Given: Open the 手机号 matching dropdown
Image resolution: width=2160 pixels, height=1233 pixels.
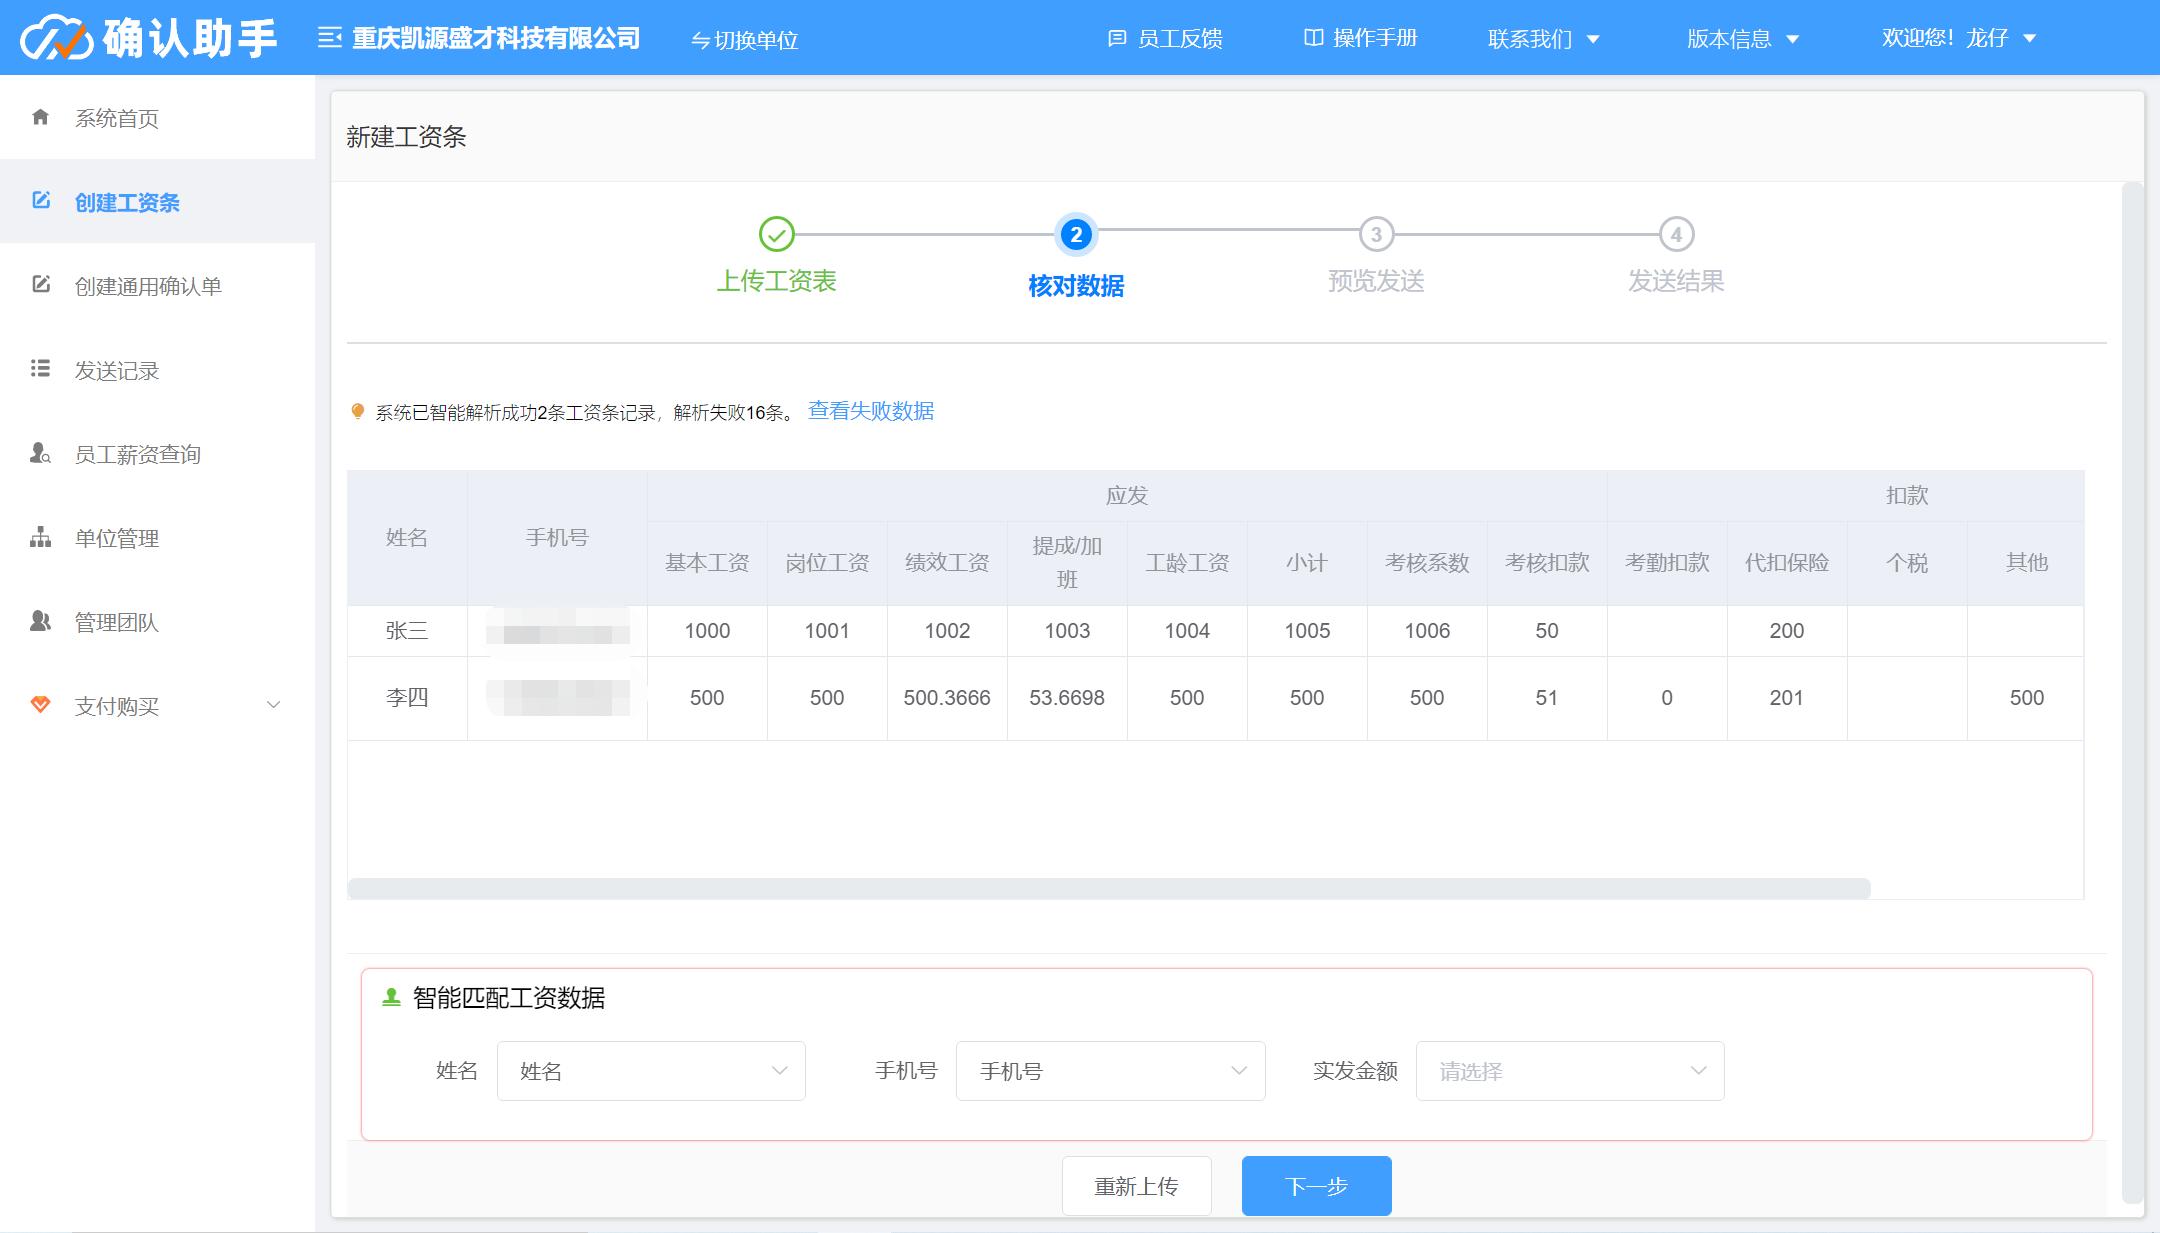Looking at the screenshot, I should click(x=1109, y=1071).
